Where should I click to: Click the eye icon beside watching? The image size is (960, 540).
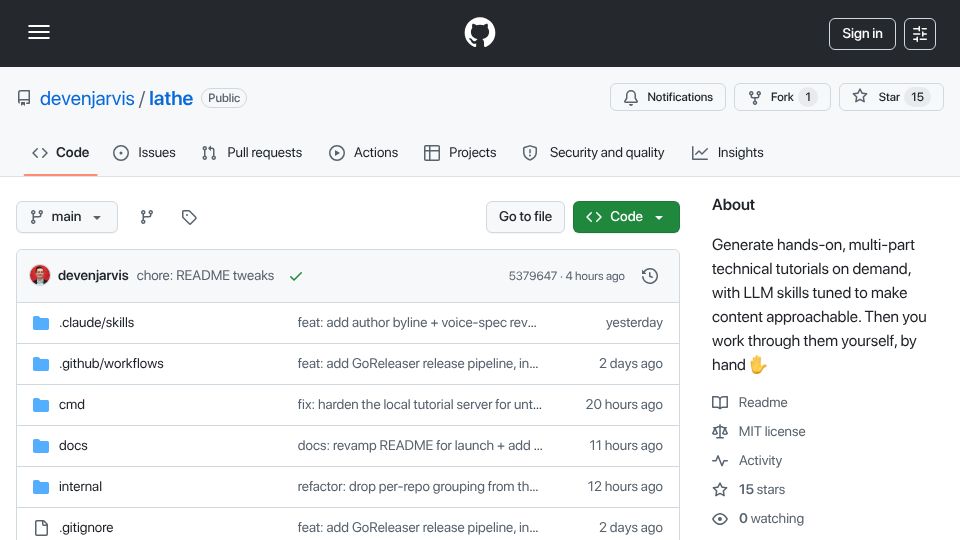pos(720,519)
